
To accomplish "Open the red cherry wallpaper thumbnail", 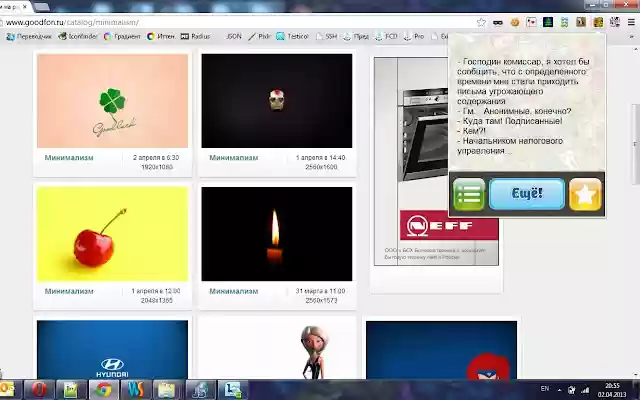I will (112, 234).
